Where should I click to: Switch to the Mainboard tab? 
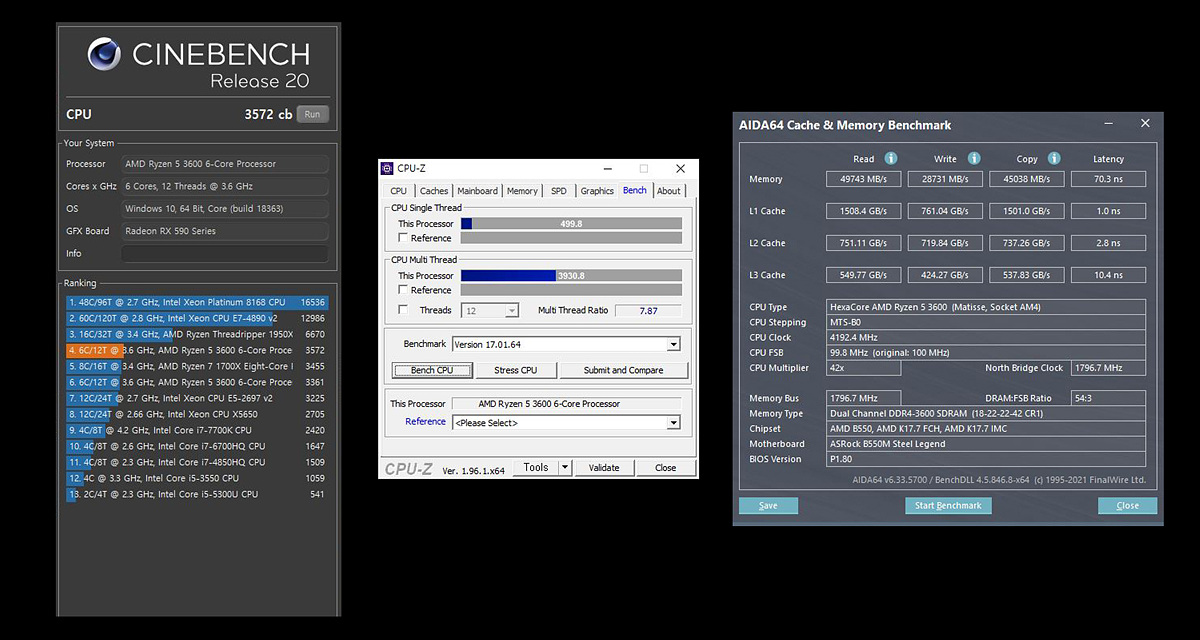477,191
